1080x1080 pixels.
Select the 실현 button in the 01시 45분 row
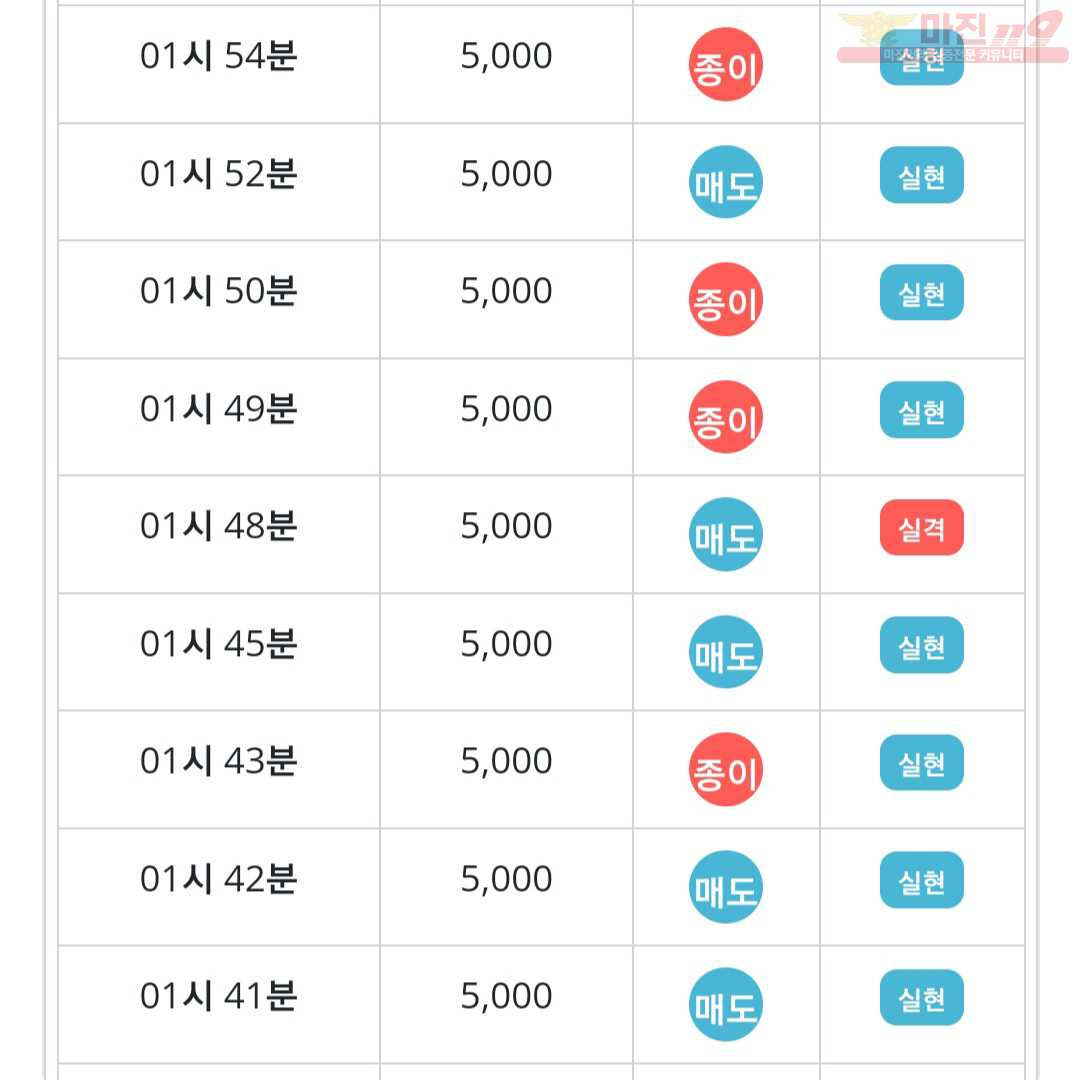pos(922,645)
